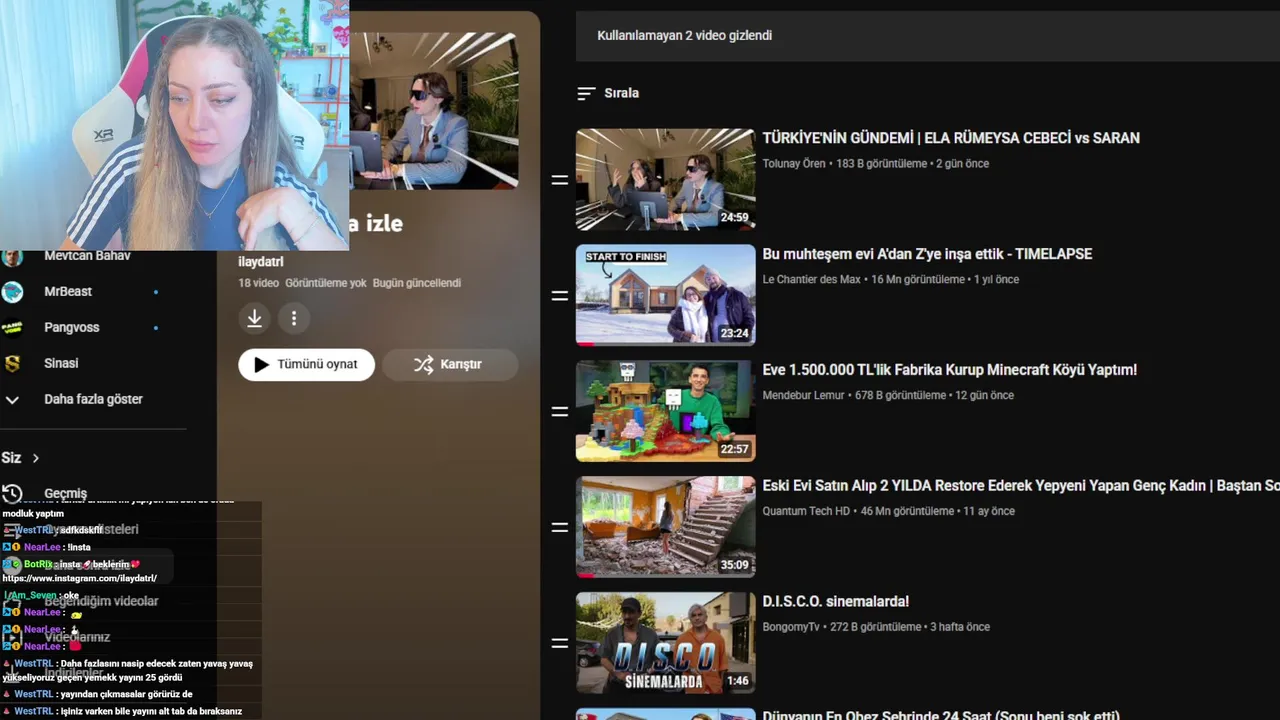This screenshot has height=720, width=1280.
Task: Open title Bu muhteşem evi A'dan Z'ye inşa ettik
Action: [x=927, y=254]
